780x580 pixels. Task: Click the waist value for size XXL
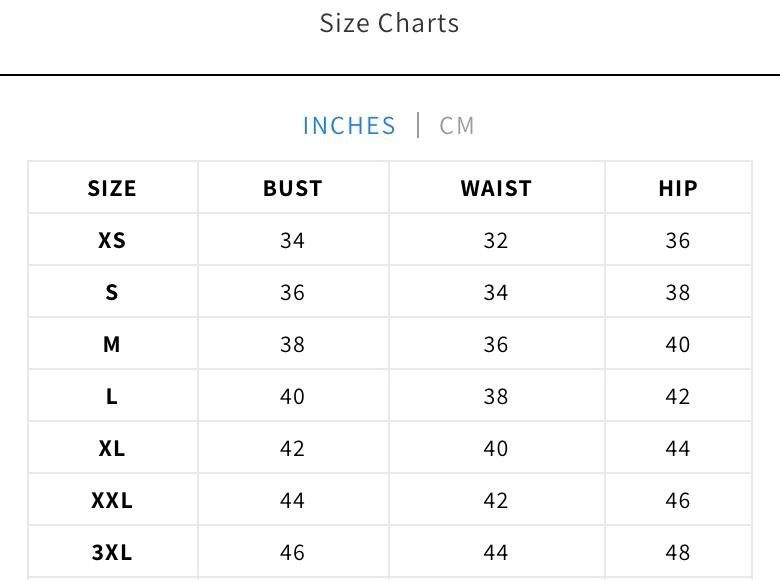click(x=496, y=500)
